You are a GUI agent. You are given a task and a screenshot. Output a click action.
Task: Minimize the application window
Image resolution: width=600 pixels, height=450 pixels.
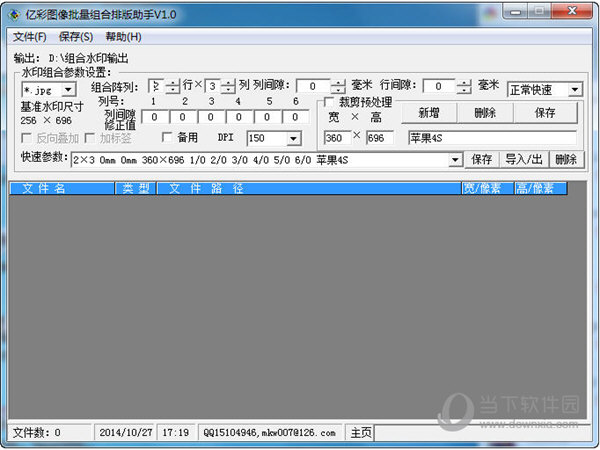515,11
